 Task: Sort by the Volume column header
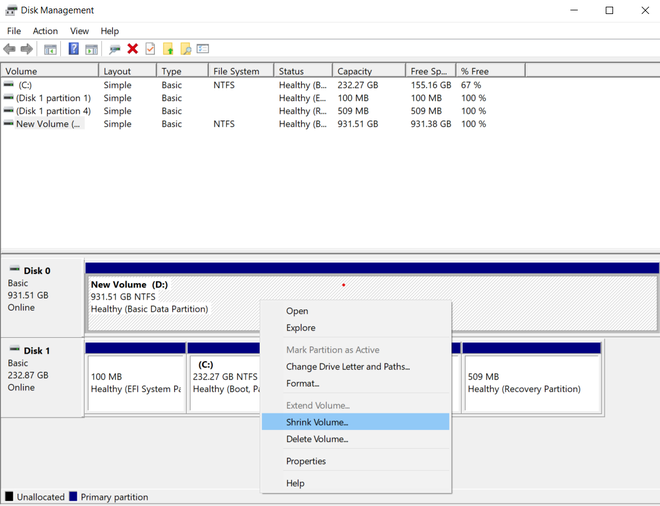pyautogui.click(x=50, y=71)
